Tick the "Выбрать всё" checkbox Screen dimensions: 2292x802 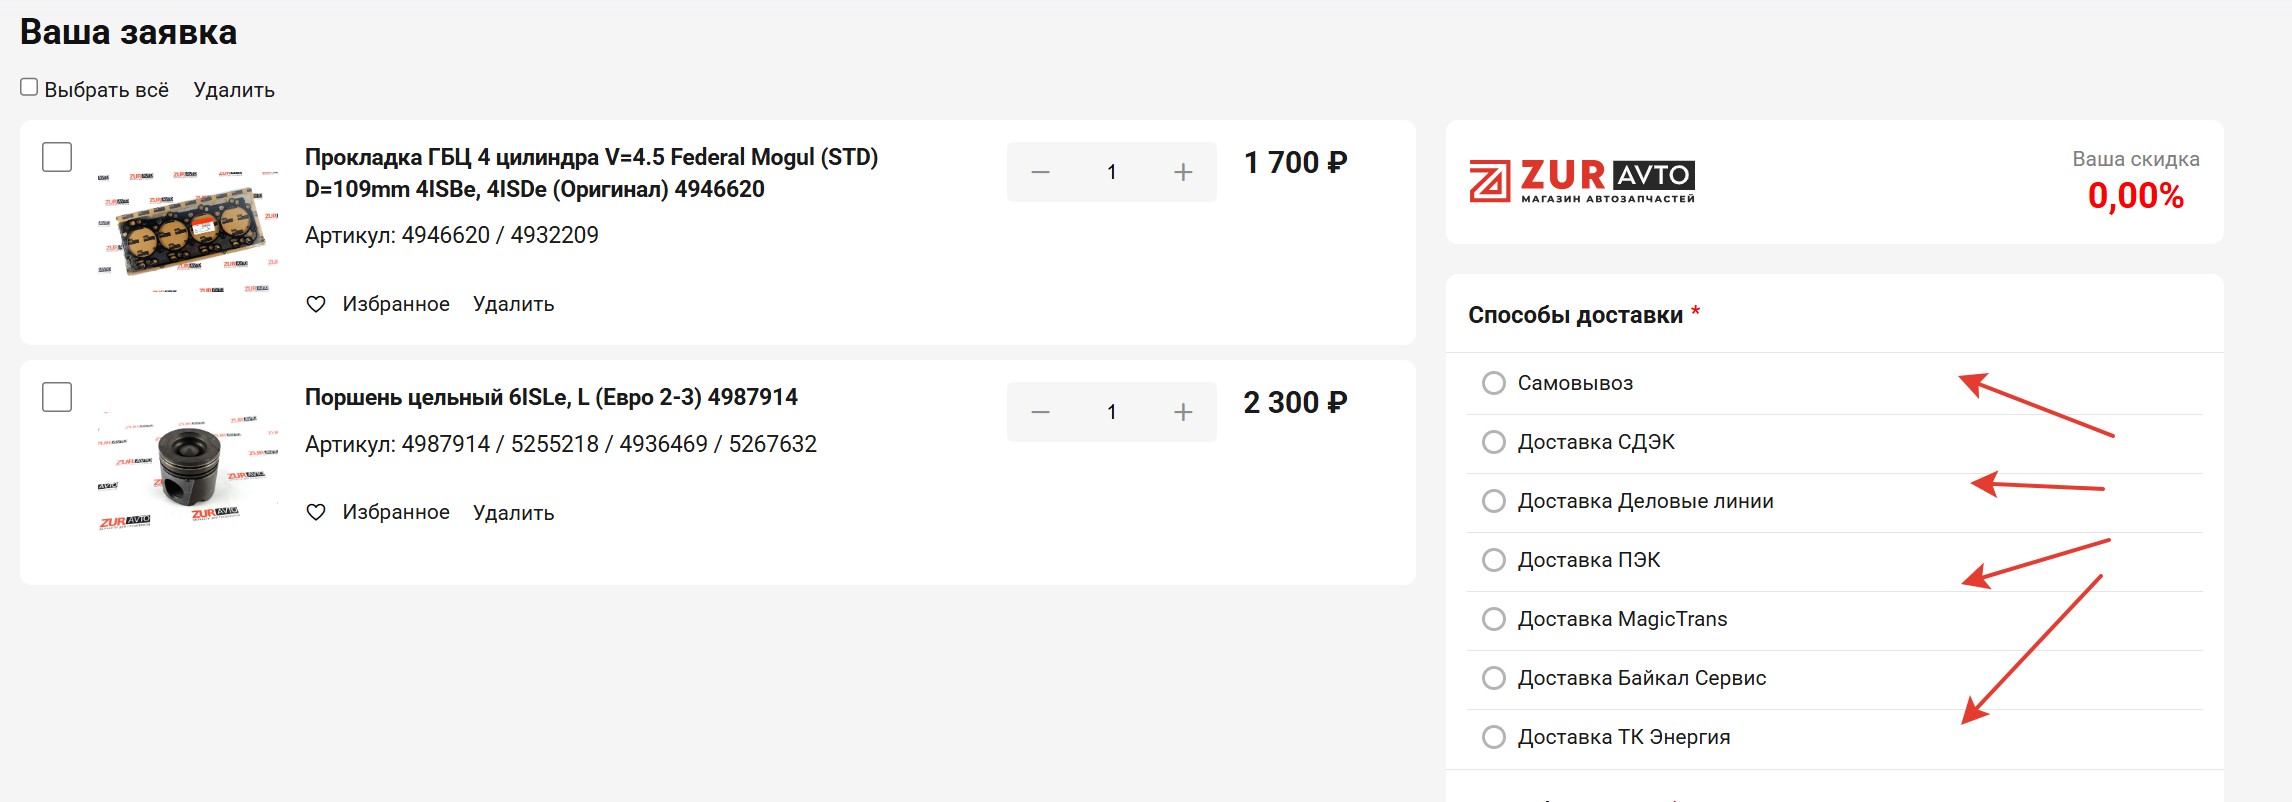(29, 88)
